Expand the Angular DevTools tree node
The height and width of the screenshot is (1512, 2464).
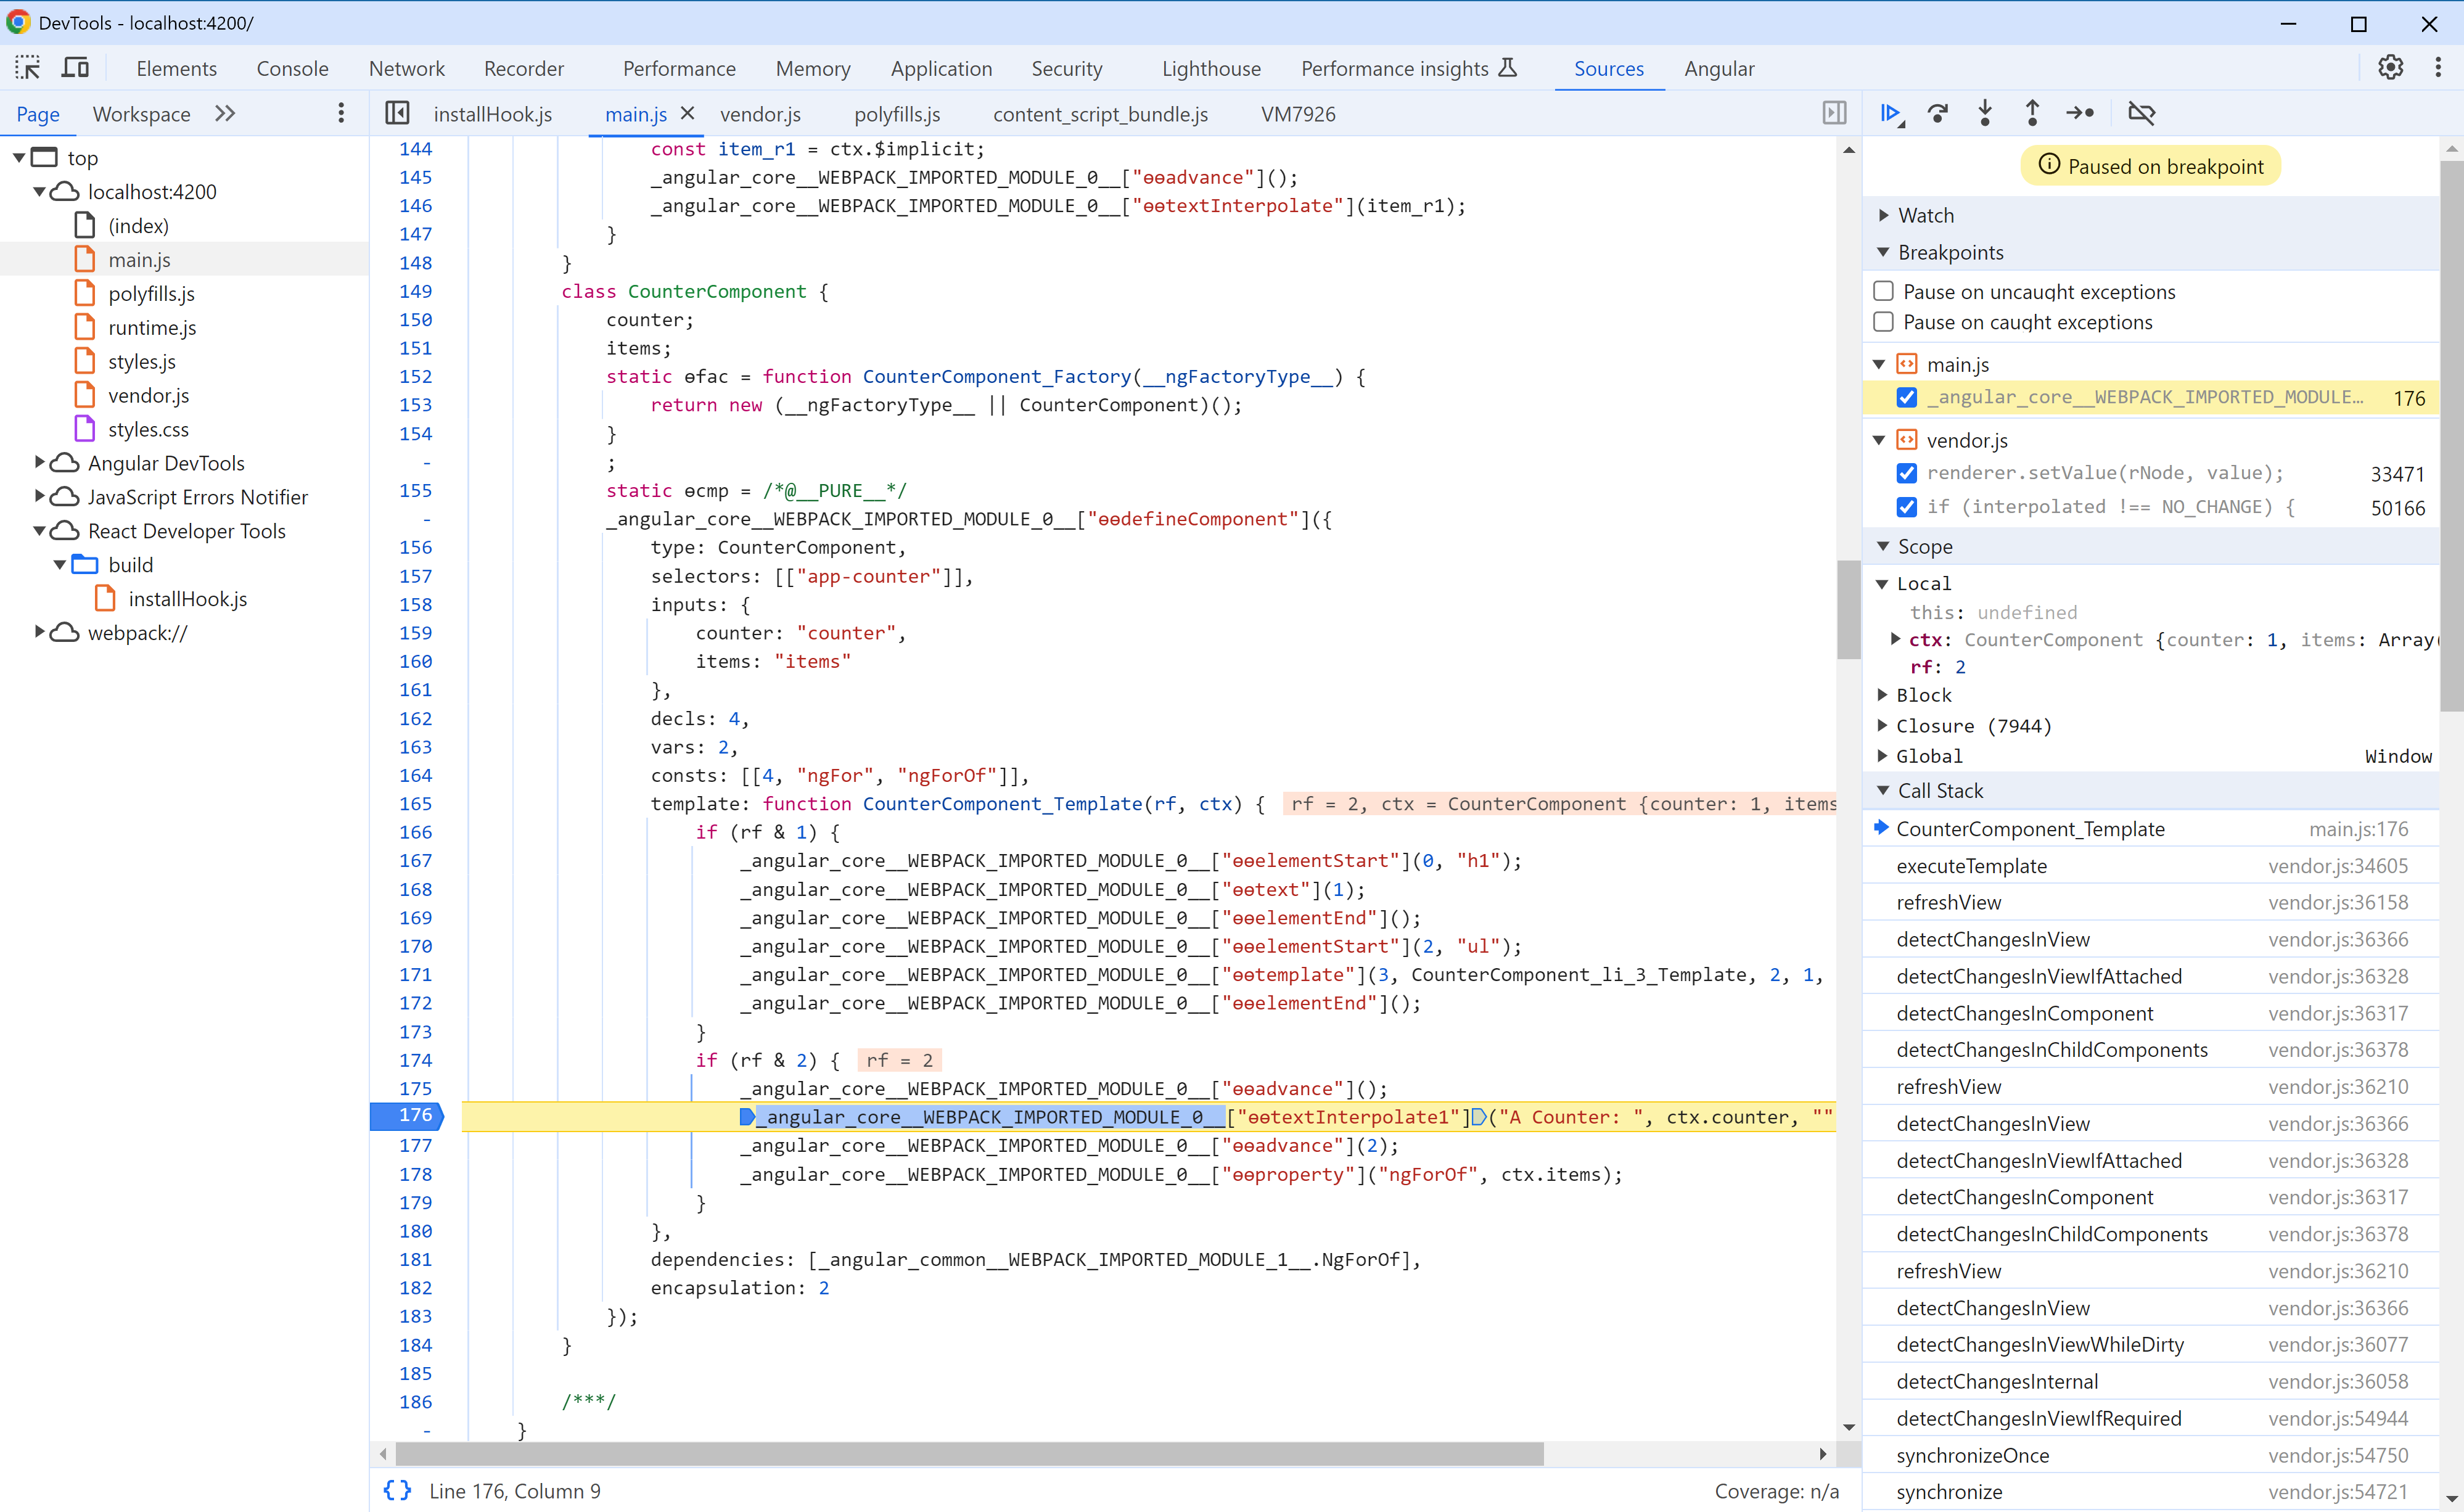(x=40, y=462)
